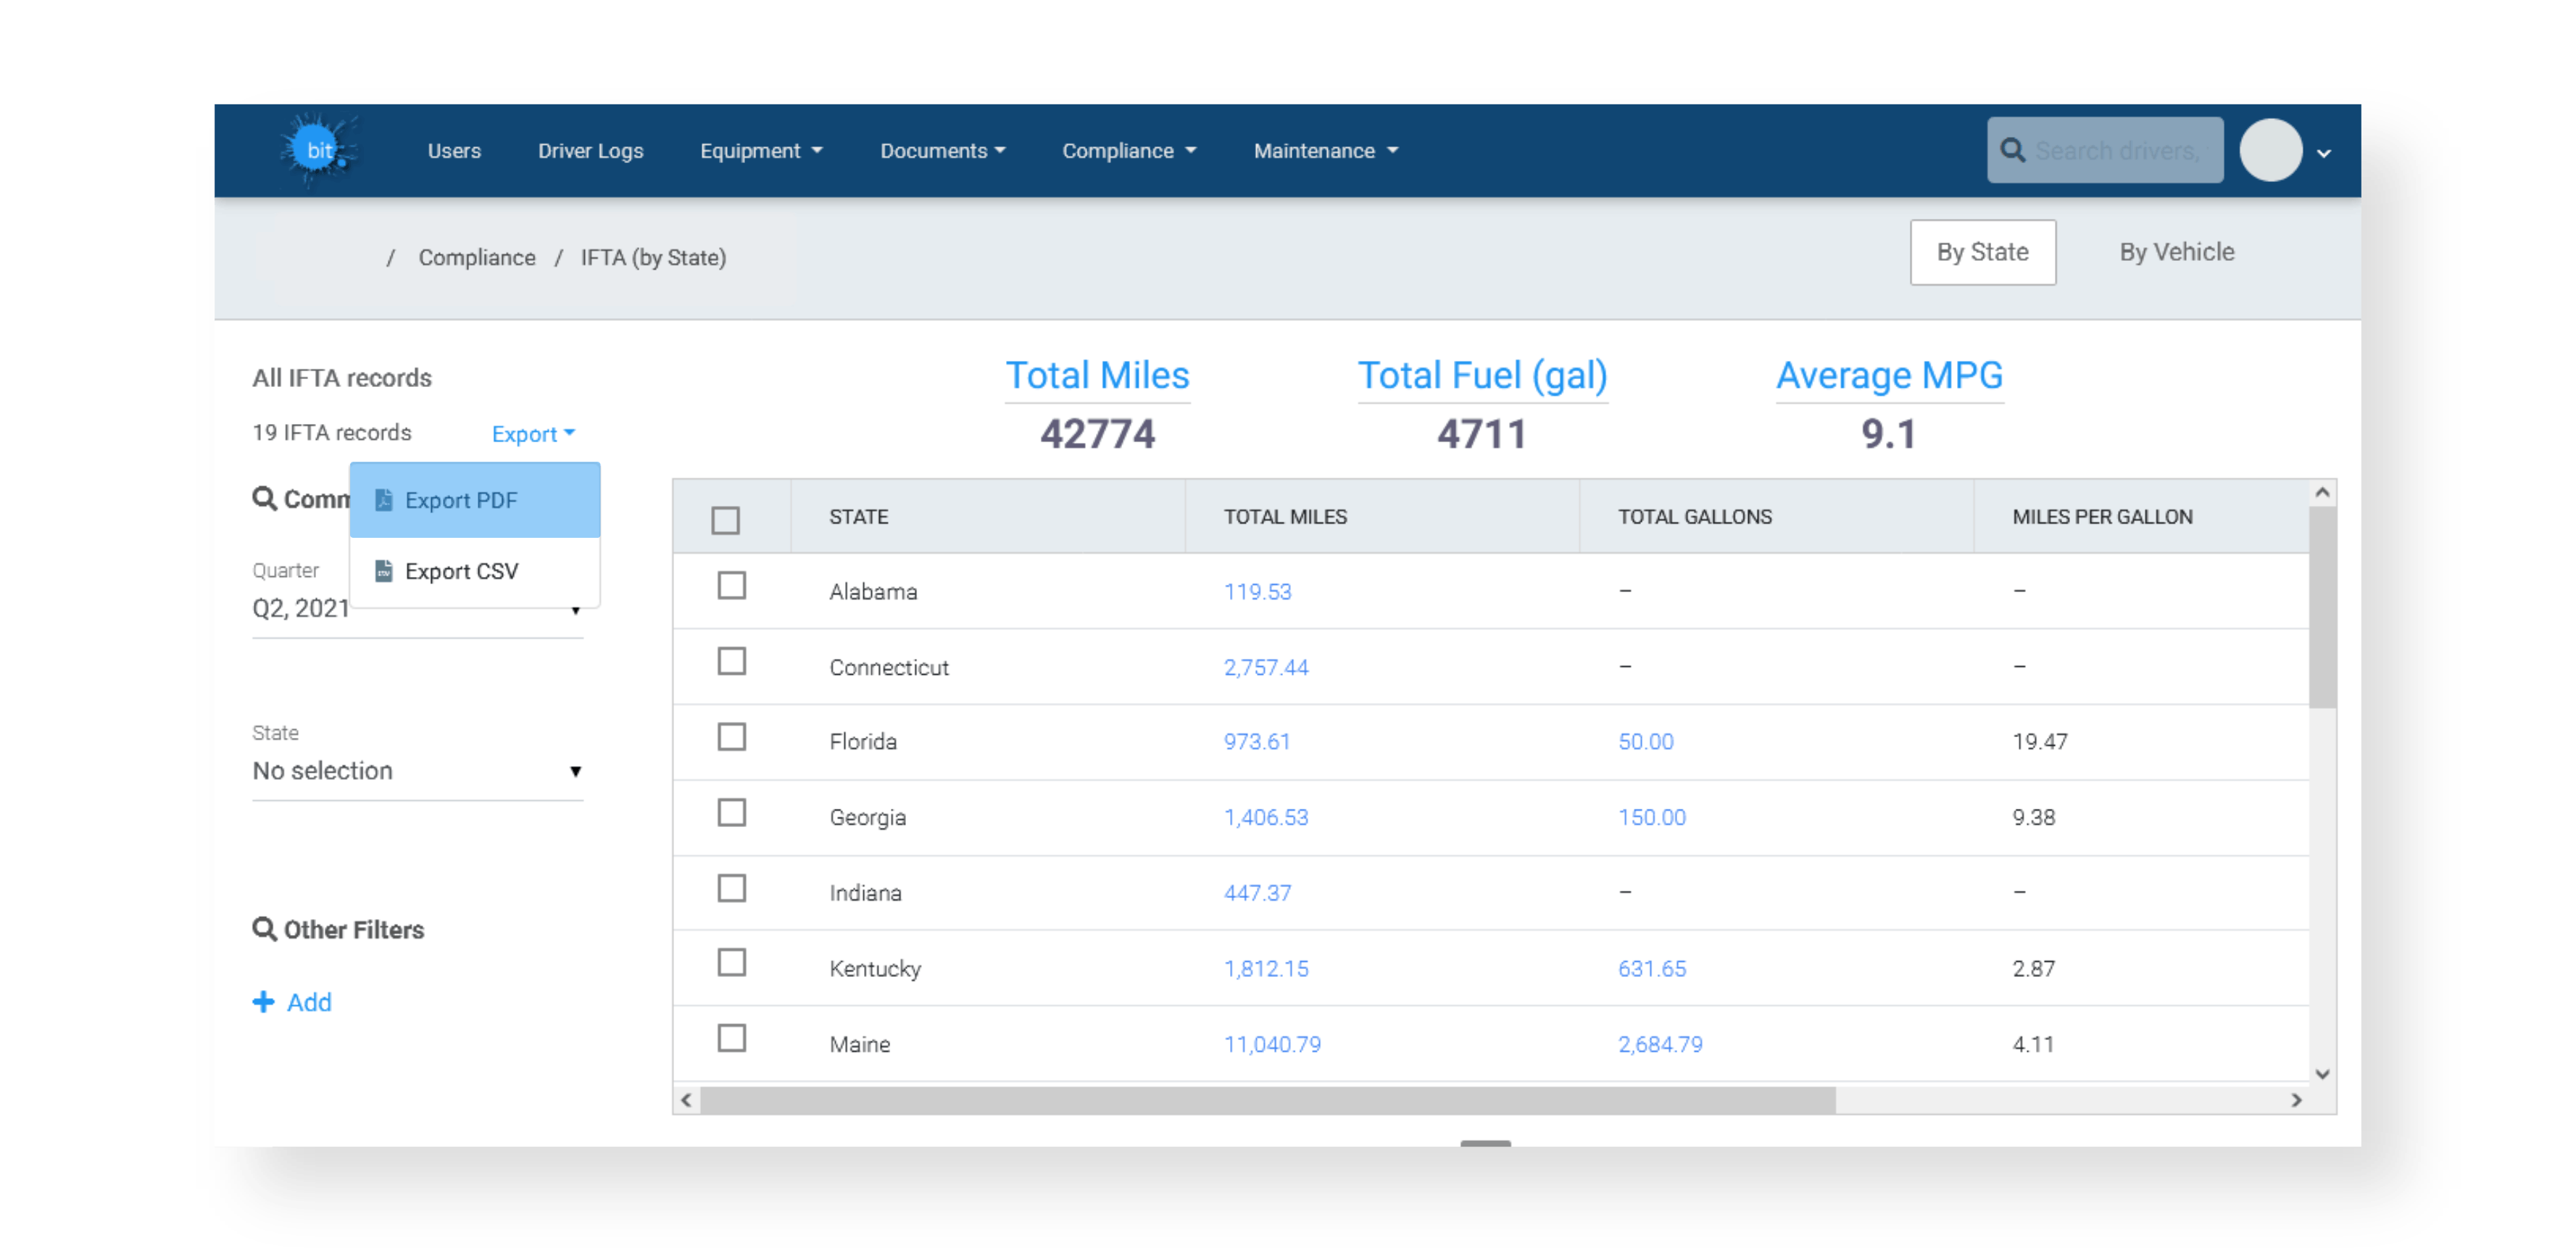This screenshot has width=2576, height=1251.
Task: Click the bit logo icon
Action: (x=318, y=150)
